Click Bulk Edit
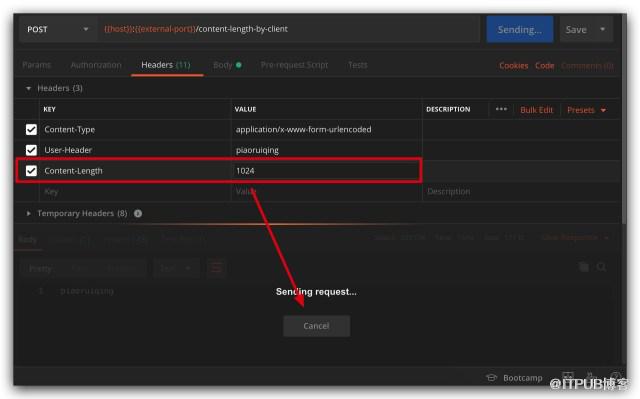Image resolution: width=640 pixels, height=399 pixels. point(536,110)
